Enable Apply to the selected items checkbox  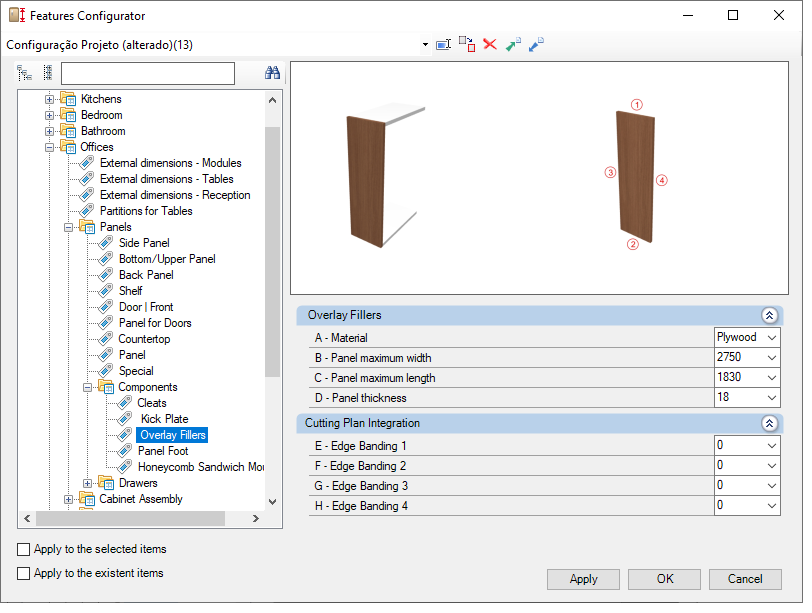tap(23, 549)
